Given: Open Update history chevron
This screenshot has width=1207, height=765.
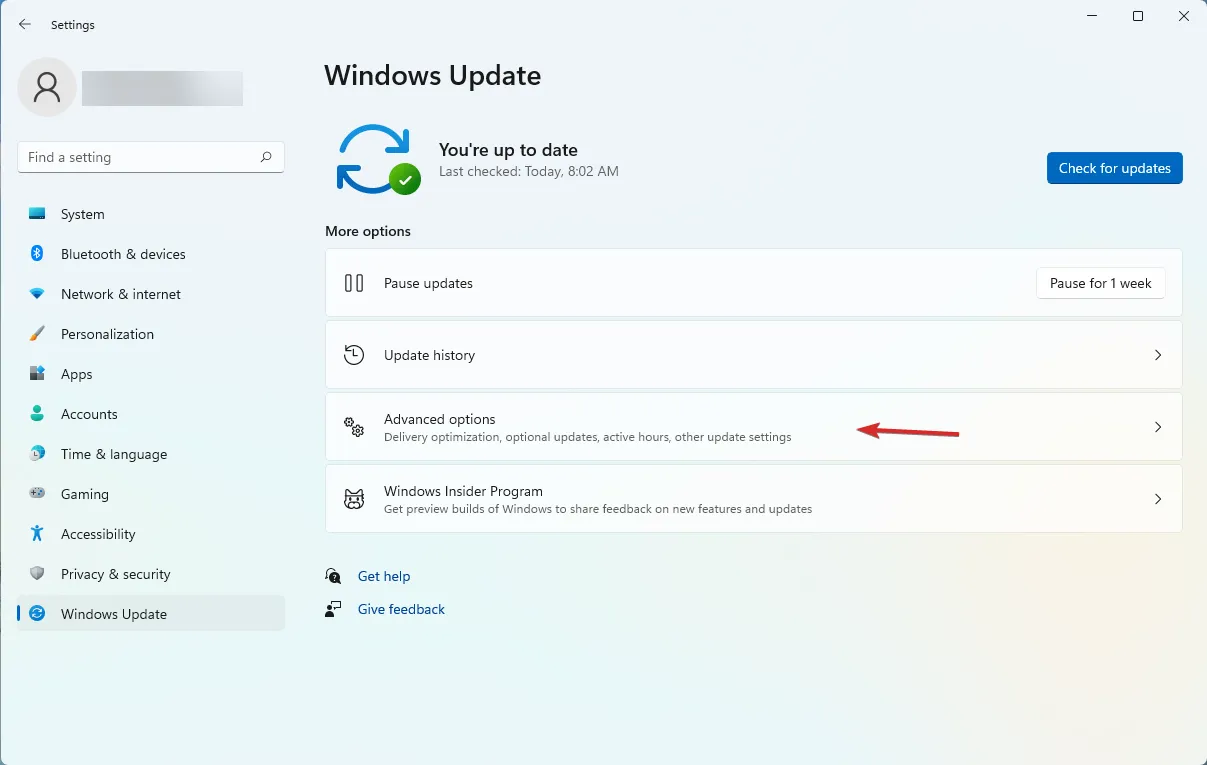Looking at the screenshot, I should pos(1158,355).
